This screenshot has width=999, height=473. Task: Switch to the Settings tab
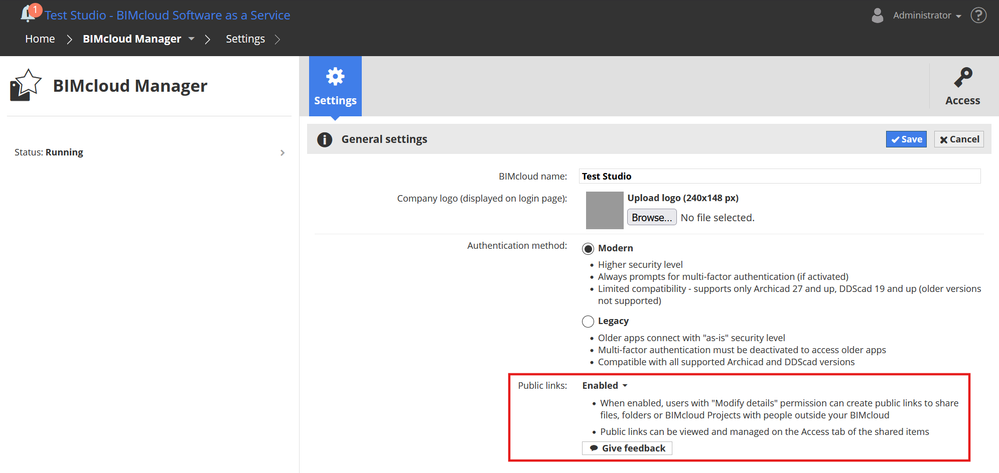tap(335, 86)
